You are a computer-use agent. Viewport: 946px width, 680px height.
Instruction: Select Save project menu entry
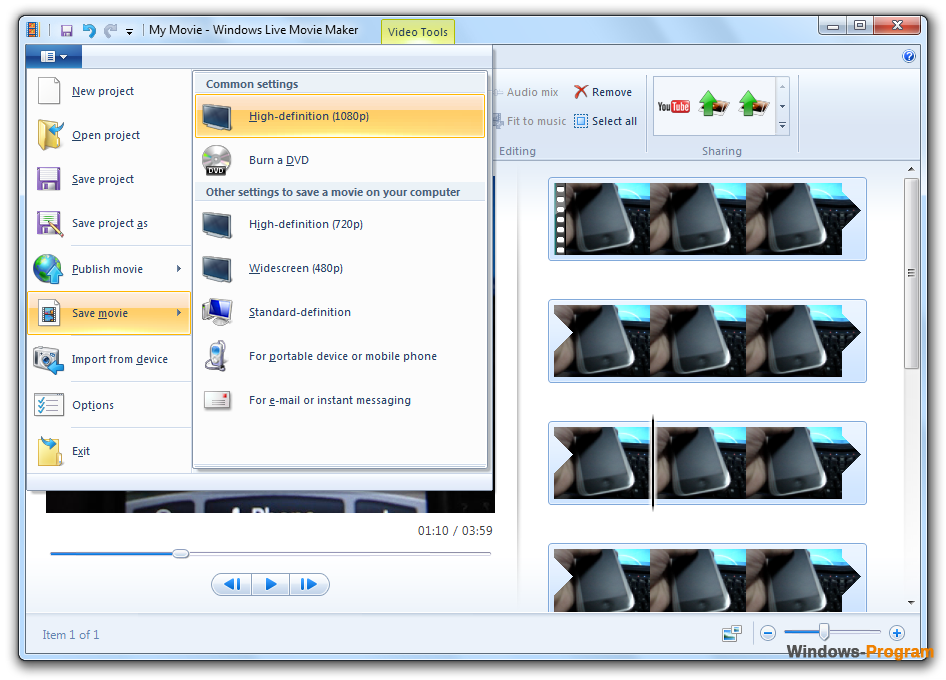[x=110, y=179]
